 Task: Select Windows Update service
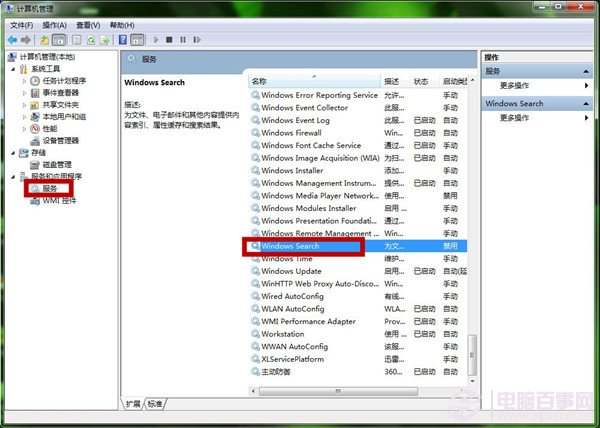coord(359,271)
